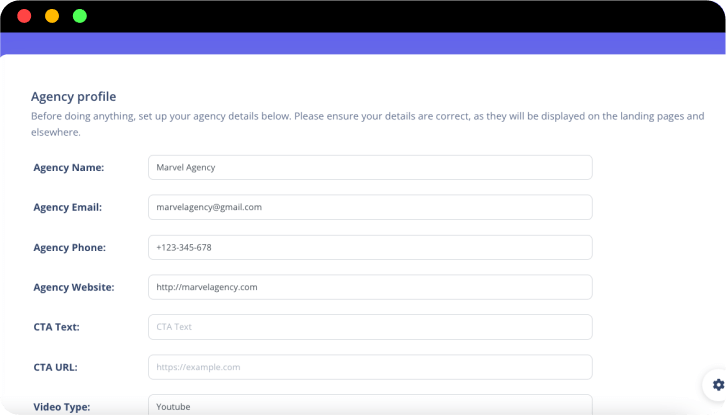Open the settings gear icon
The width and height of the screenshot is (726, 415).
pyautogui.click(x=717, y=384)
